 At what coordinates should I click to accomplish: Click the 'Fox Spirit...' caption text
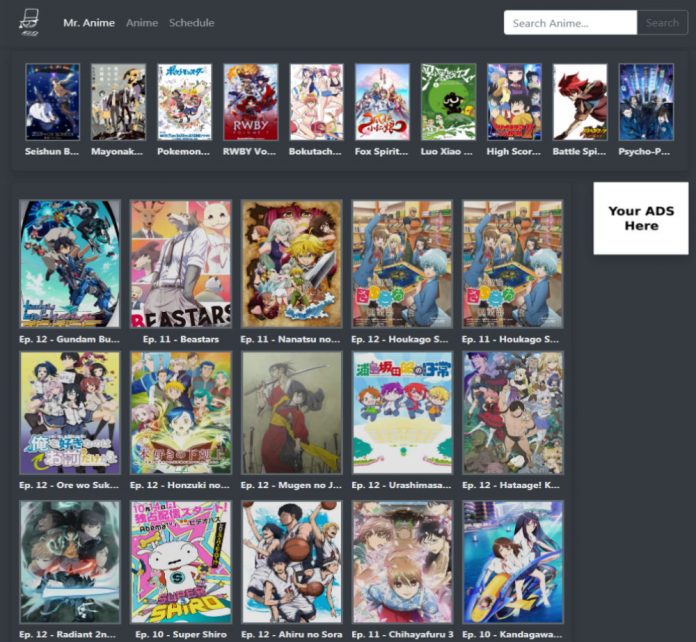click(x=381, y=151)
